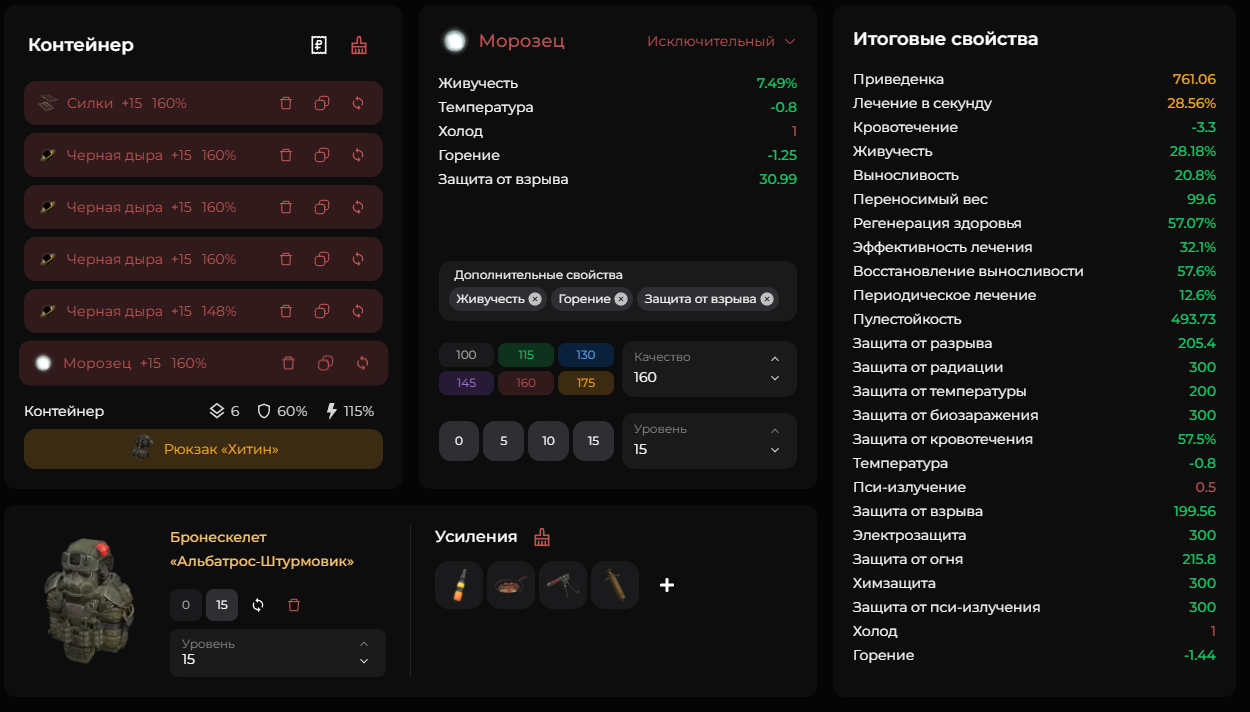
Task: Open the Исключительный rarity dropdown
Action: pyautogui.click(x=720, y=41)
